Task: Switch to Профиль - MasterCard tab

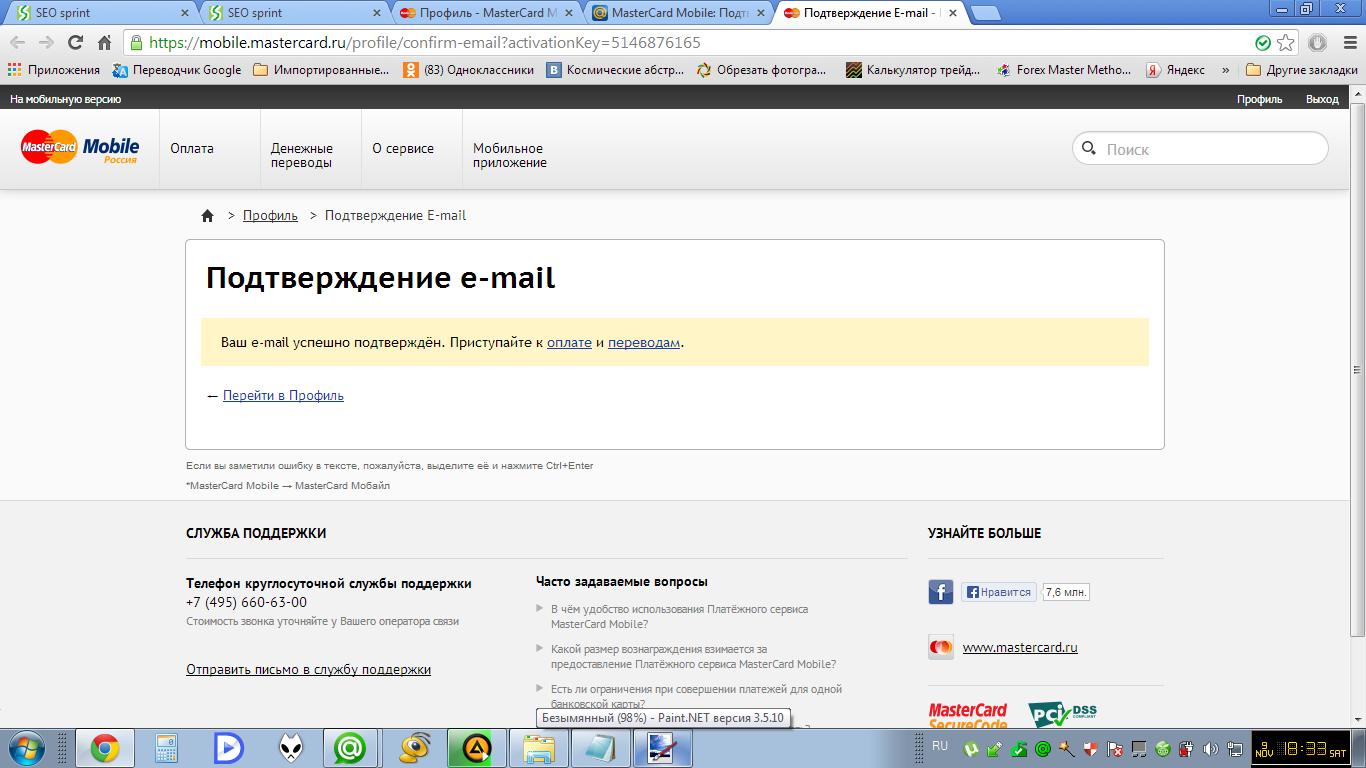Action: (x=486, y=13)
